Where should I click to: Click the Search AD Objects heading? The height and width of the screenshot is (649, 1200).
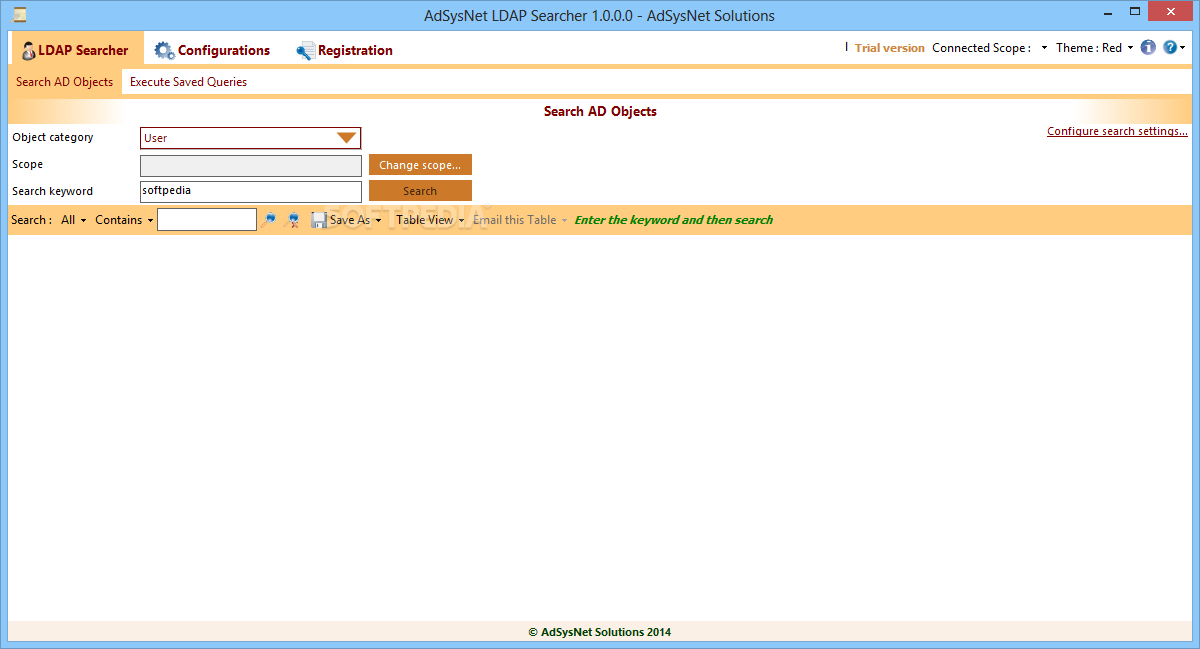pos(600,112)
